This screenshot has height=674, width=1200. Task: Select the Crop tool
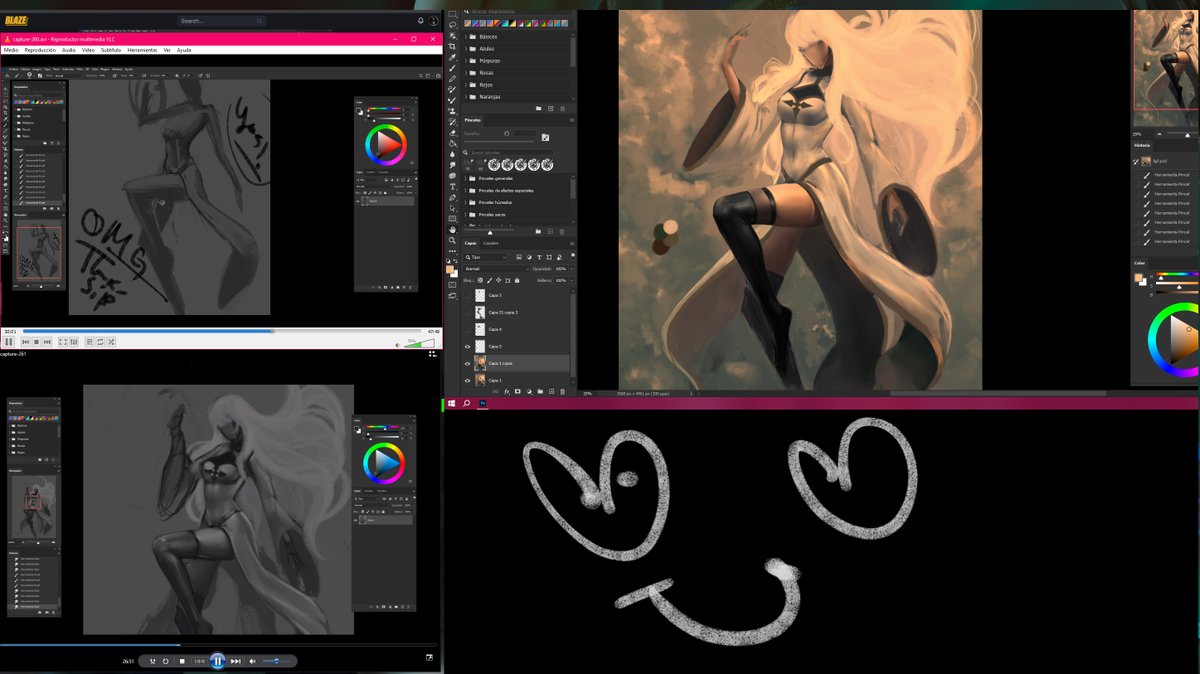tap(452, 47)
